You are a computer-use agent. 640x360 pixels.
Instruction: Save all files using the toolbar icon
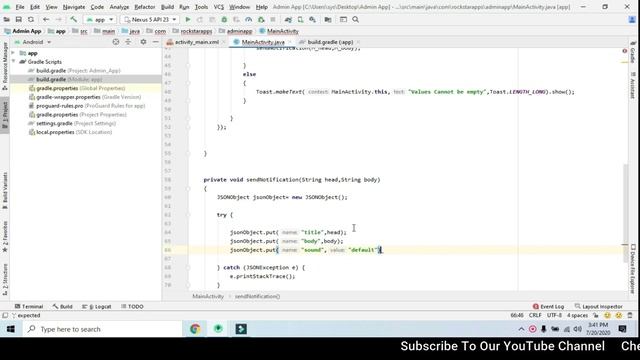coord(18,20)
